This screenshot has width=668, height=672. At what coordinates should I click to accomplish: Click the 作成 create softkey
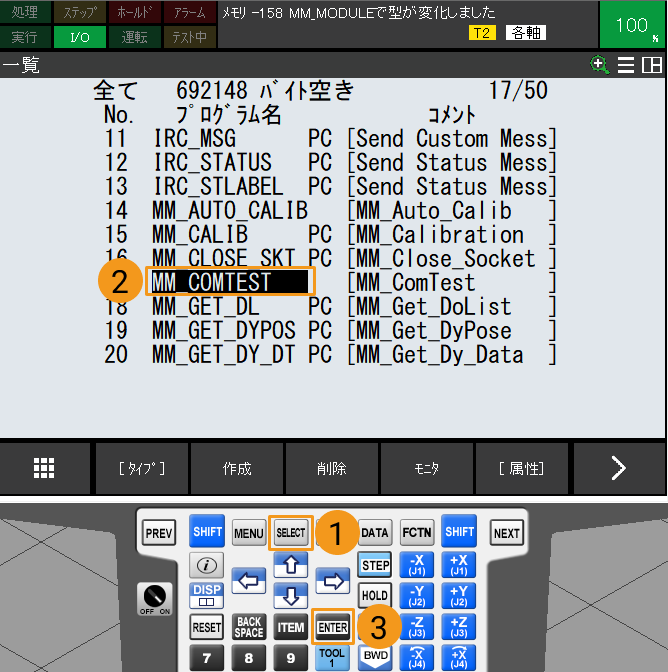tap(237, 468)
